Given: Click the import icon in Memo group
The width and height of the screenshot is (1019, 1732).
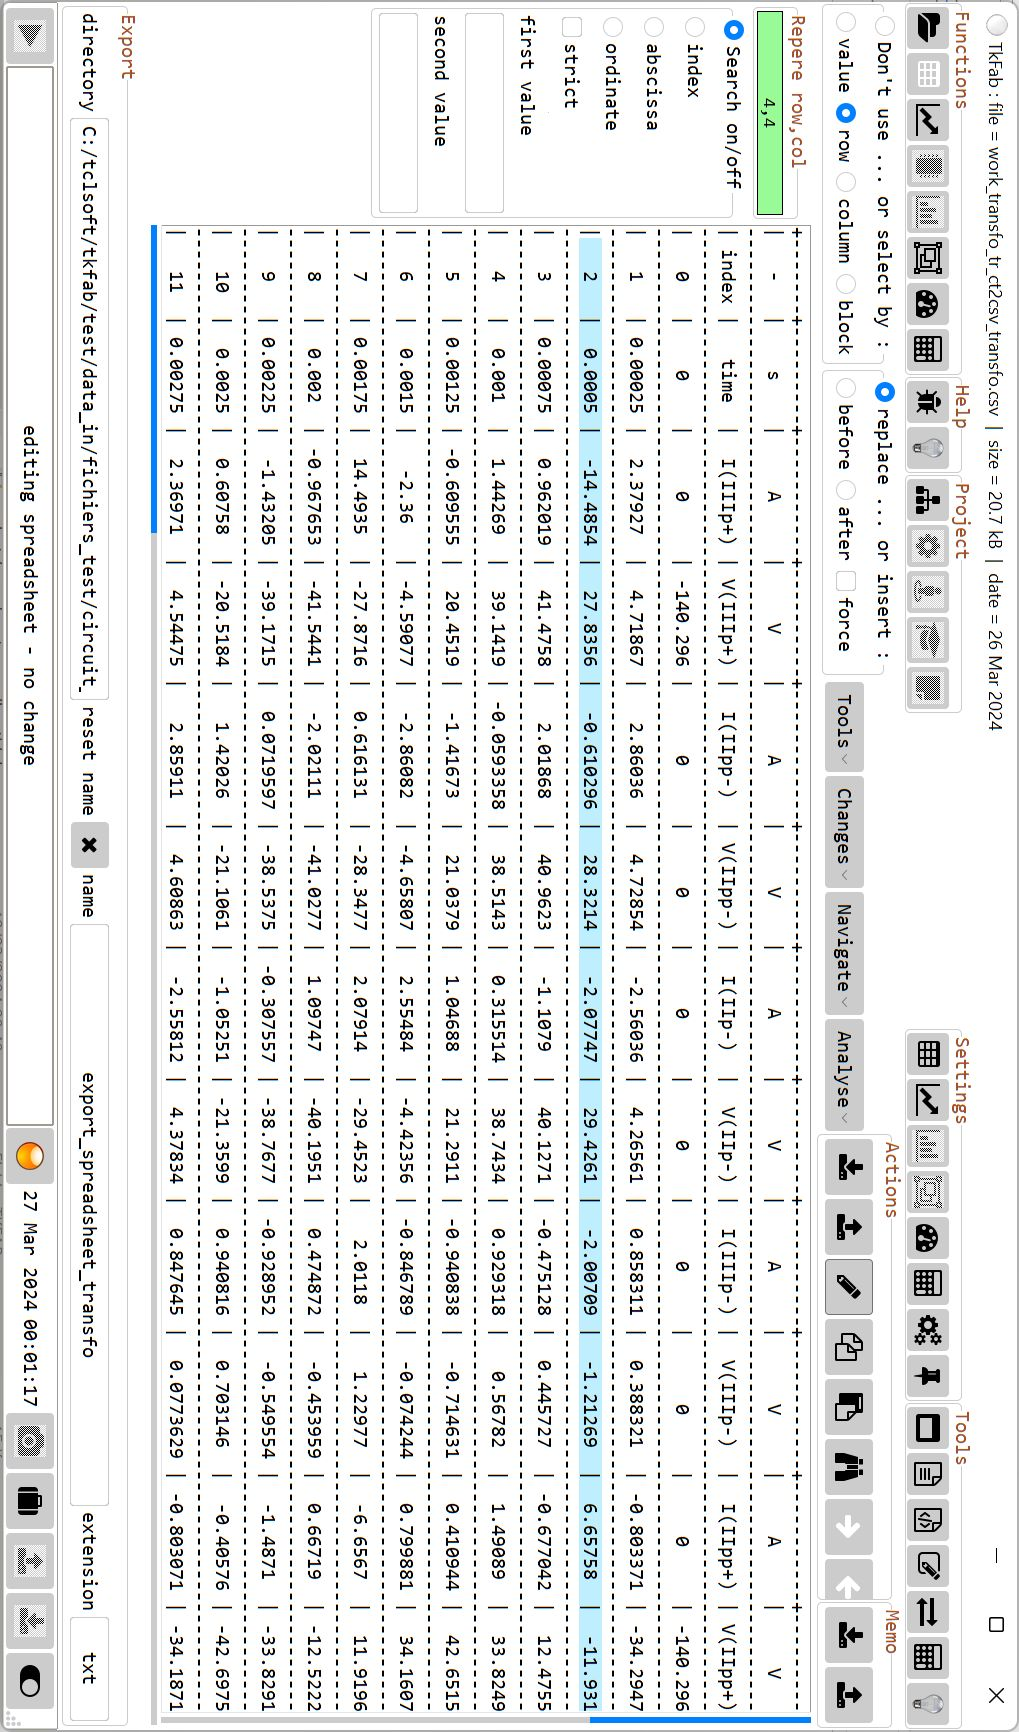Looking at the screenshot, I should (x=849, y=1634).
